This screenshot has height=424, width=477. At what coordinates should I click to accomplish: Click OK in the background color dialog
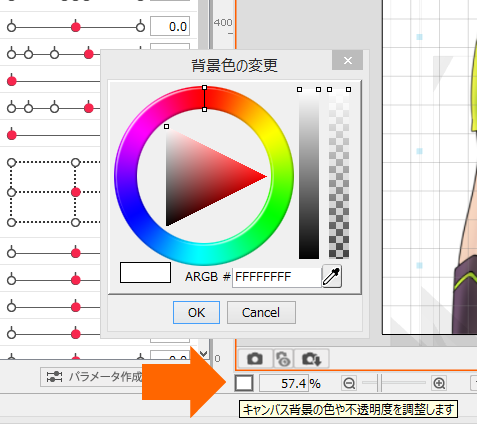(x=196, y=313)
